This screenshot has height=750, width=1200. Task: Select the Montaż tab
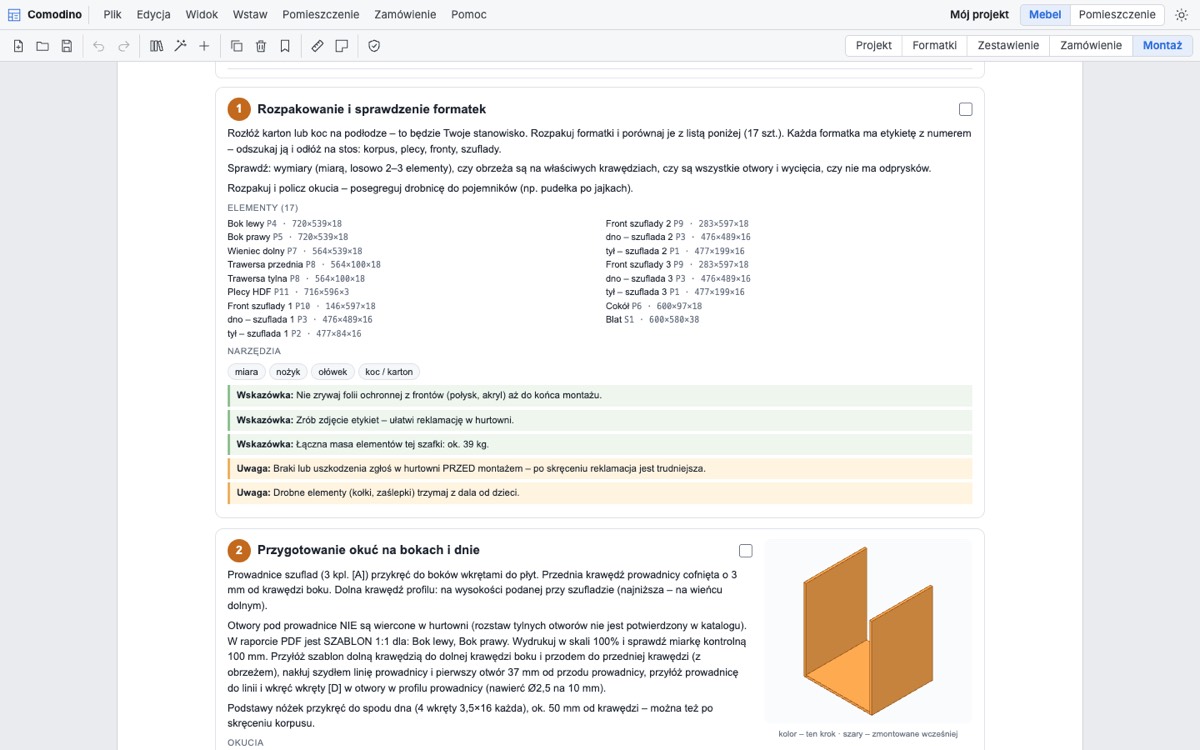[1162, 46]
